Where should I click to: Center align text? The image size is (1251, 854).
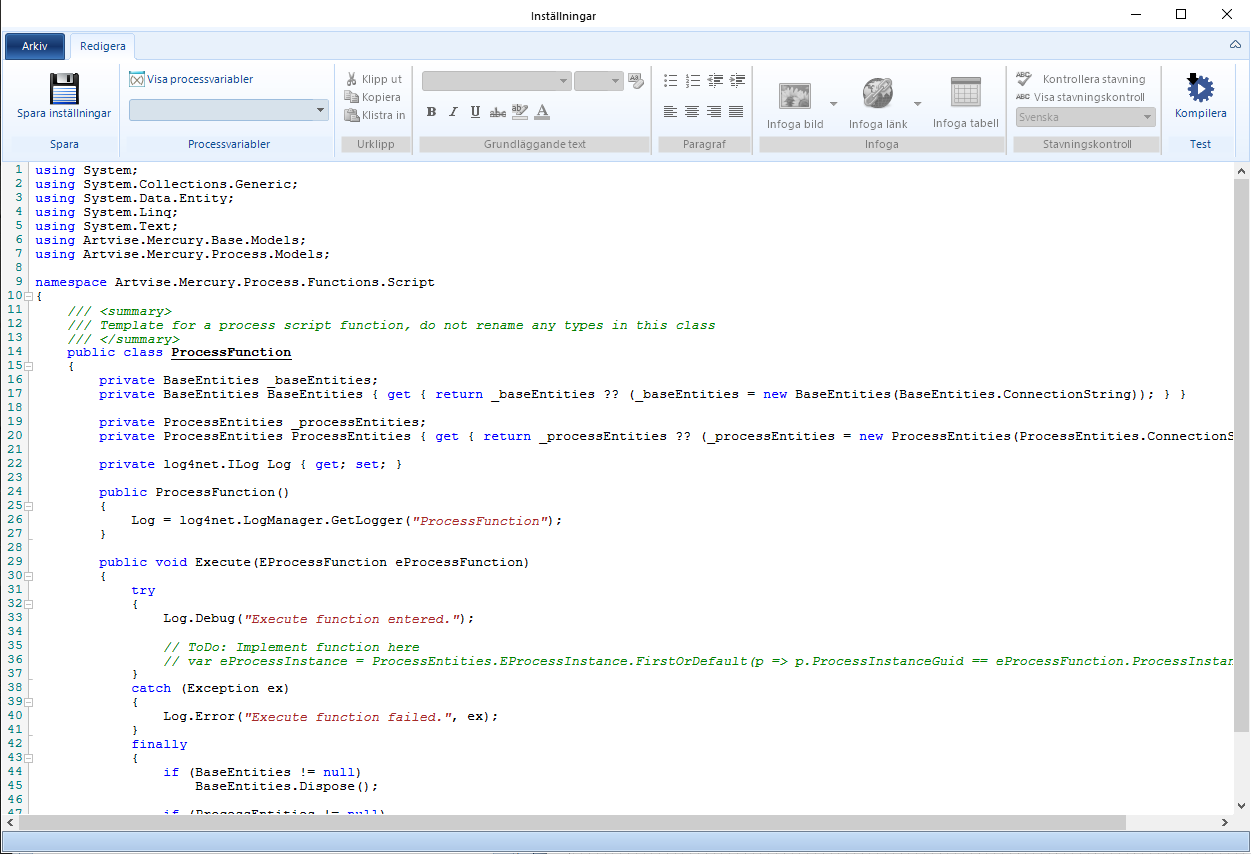(x=692, y=111)
